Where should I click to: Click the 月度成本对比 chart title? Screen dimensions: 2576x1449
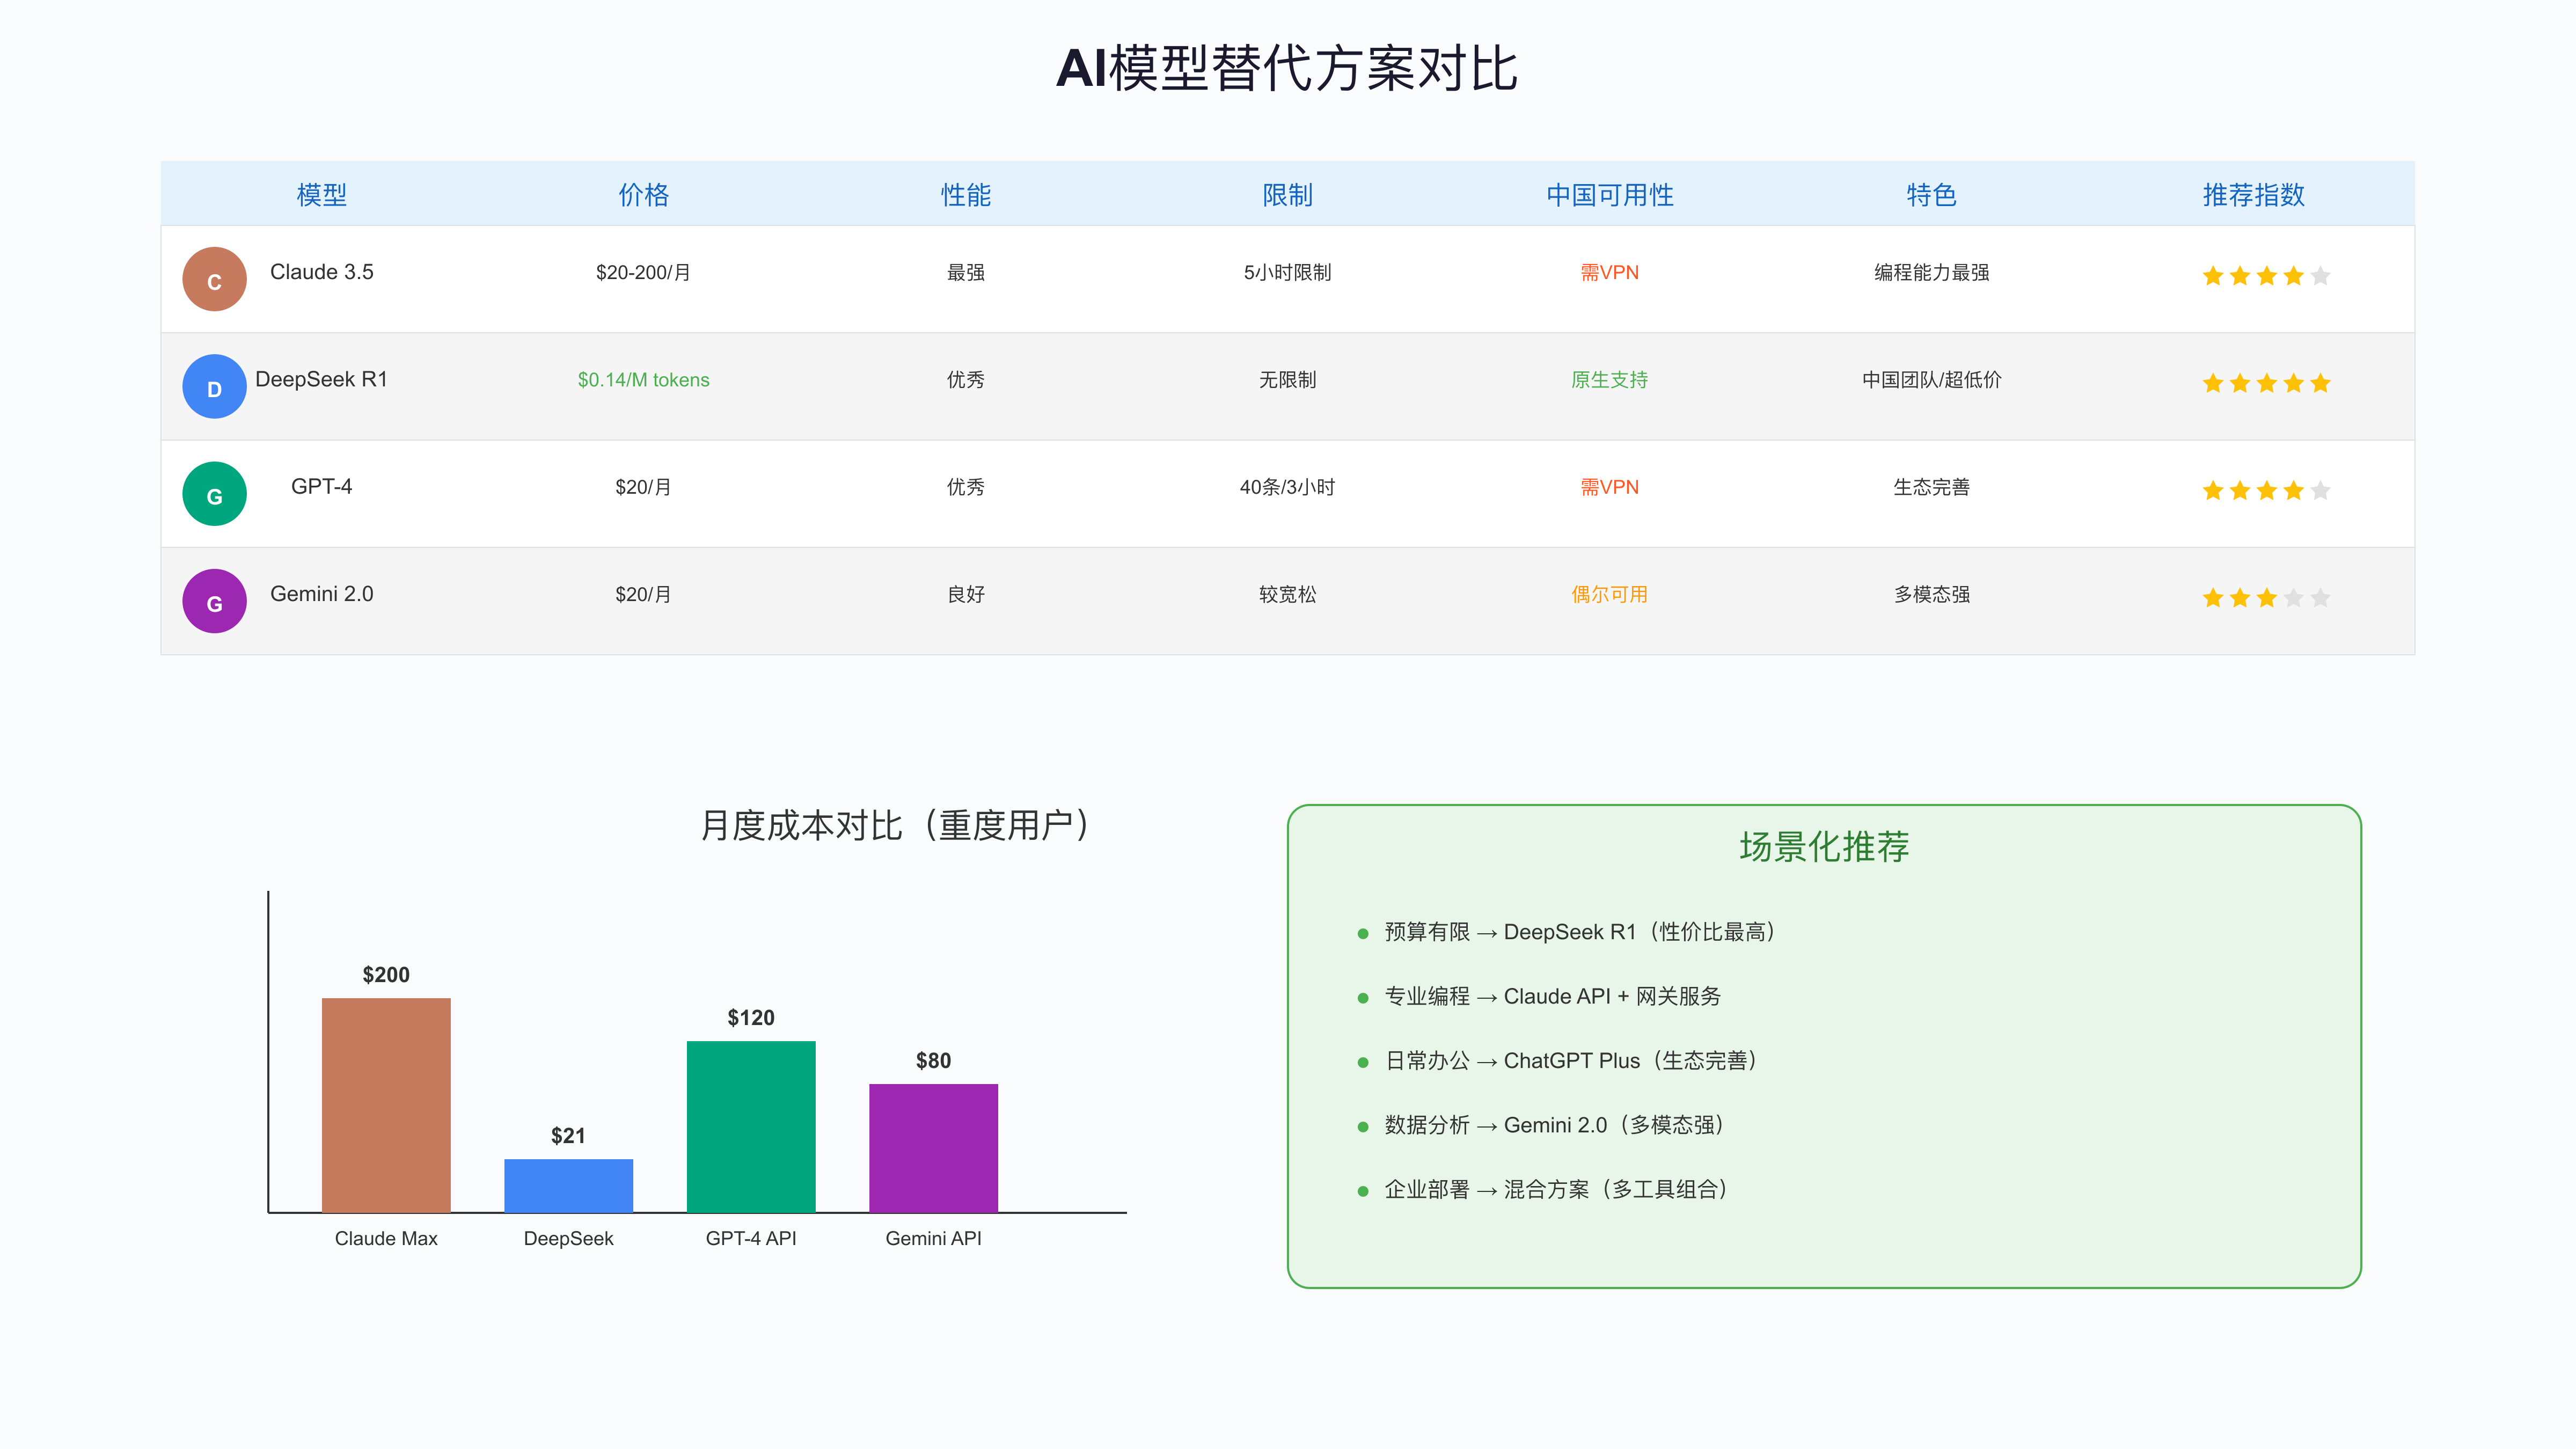click(x=897, y=826)
